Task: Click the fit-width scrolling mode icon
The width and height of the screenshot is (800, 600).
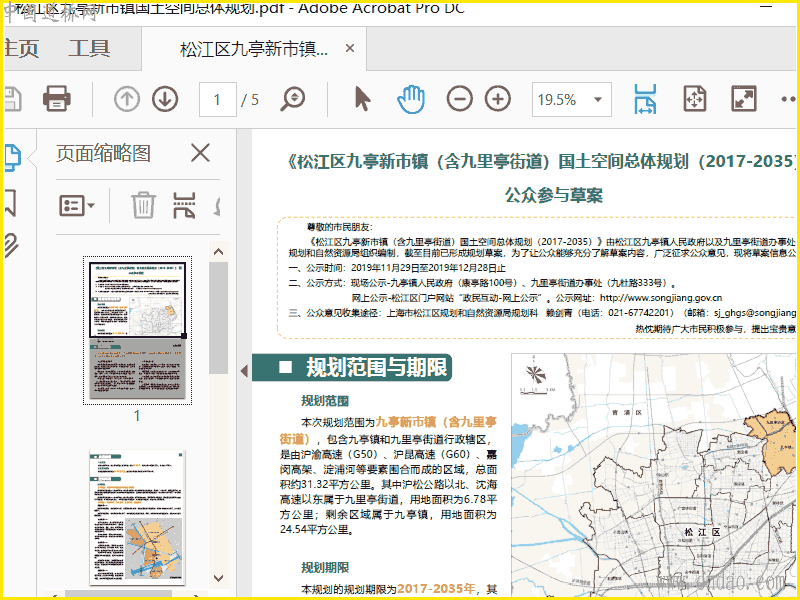Action: (x=646, y=99)
